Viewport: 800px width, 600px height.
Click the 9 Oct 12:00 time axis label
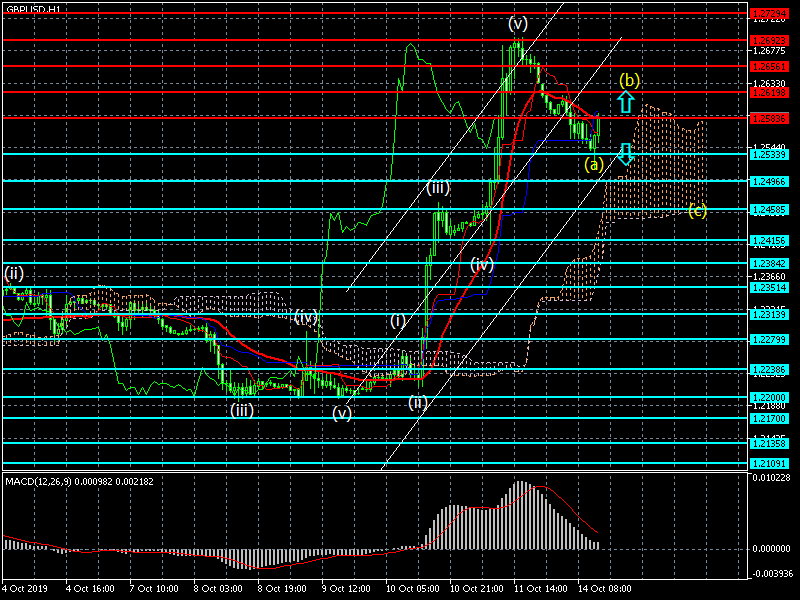point(346,588)
